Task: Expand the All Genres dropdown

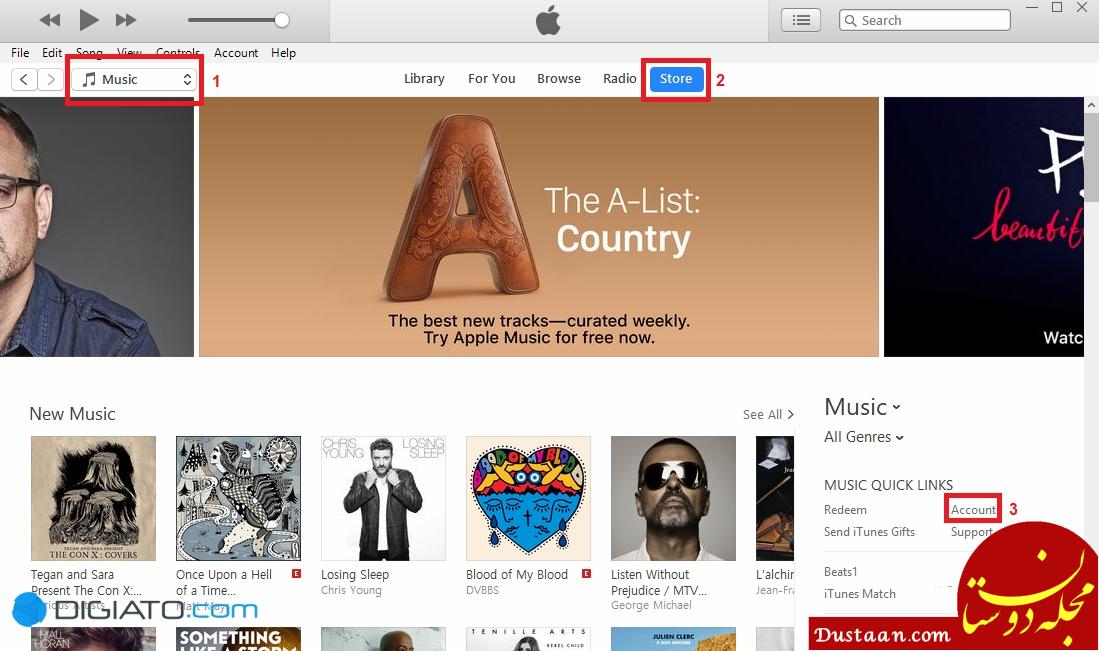Action: point(864,437)
